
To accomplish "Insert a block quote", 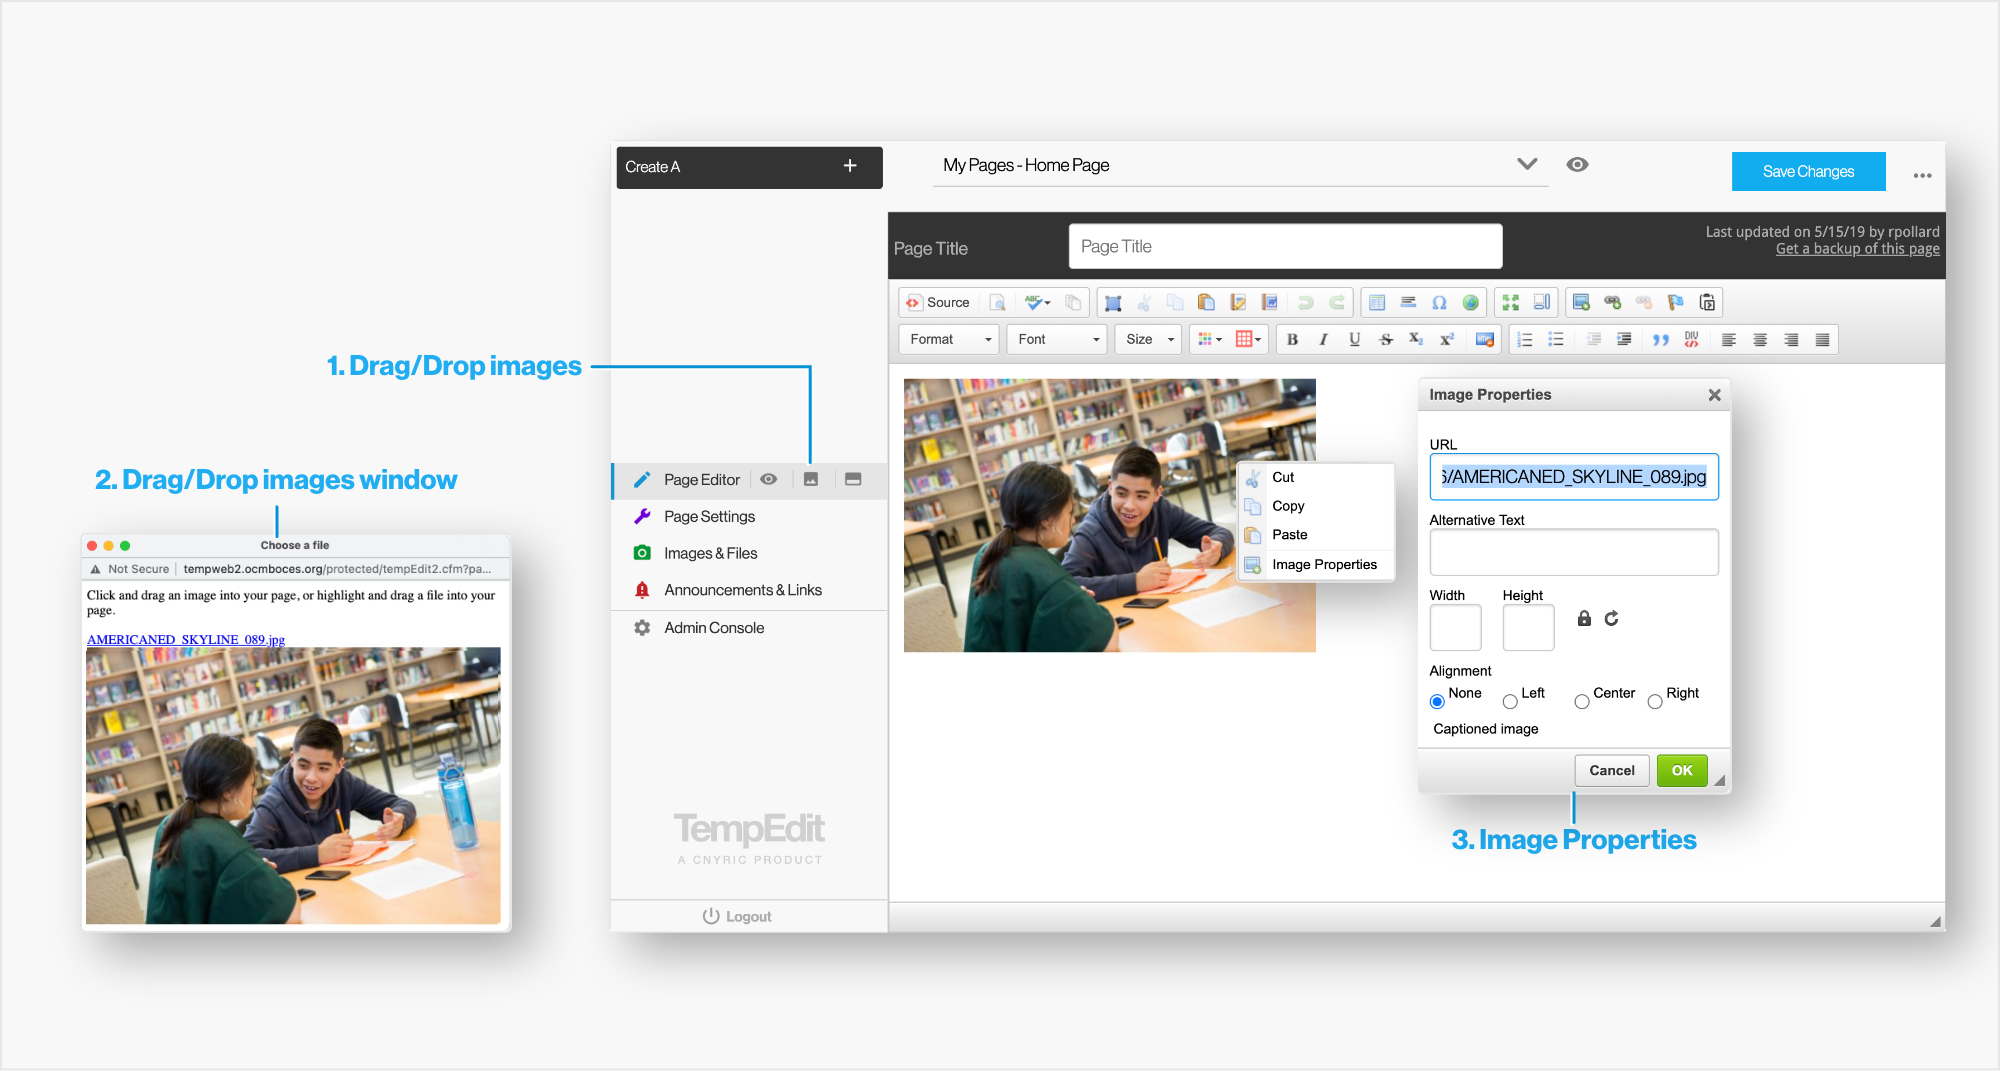I will click(1661, 339).
